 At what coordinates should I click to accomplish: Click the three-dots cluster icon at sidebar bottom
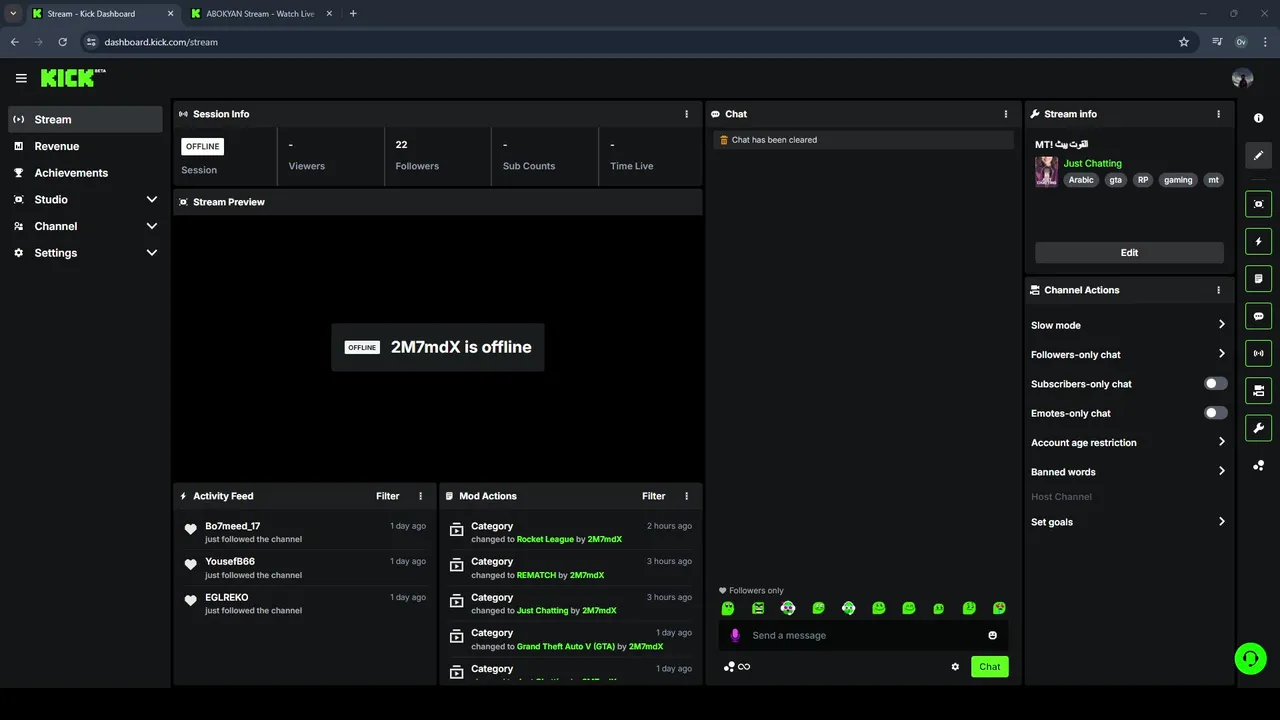(1258, 465)
